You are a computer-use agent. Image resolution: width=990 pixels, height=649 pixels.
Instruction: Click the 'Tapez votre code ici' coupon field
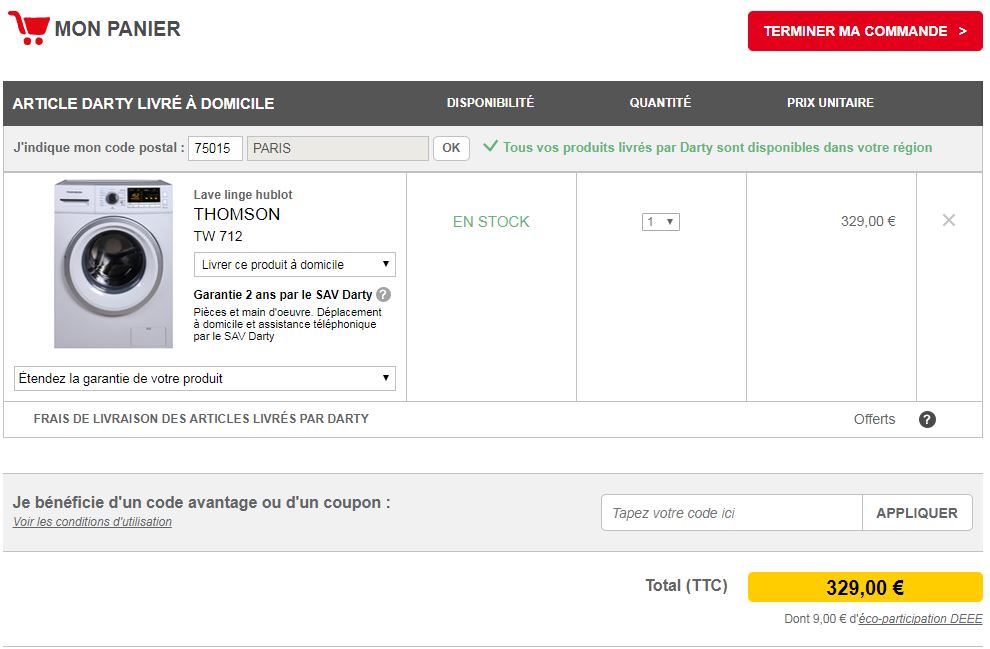[x=731, y=513]
